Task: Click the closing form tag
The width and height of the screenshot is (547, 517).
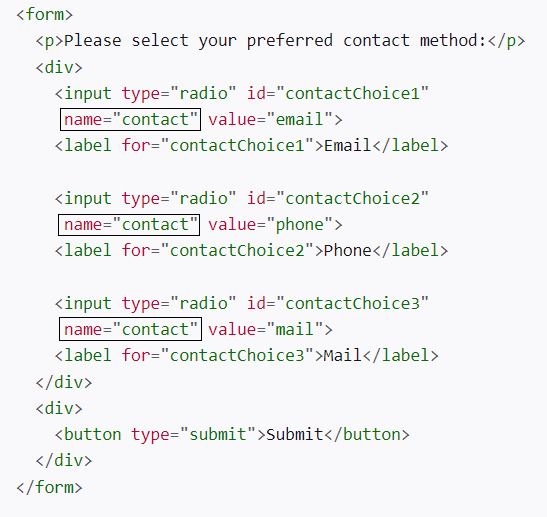Action: click(x=49, y=487)
